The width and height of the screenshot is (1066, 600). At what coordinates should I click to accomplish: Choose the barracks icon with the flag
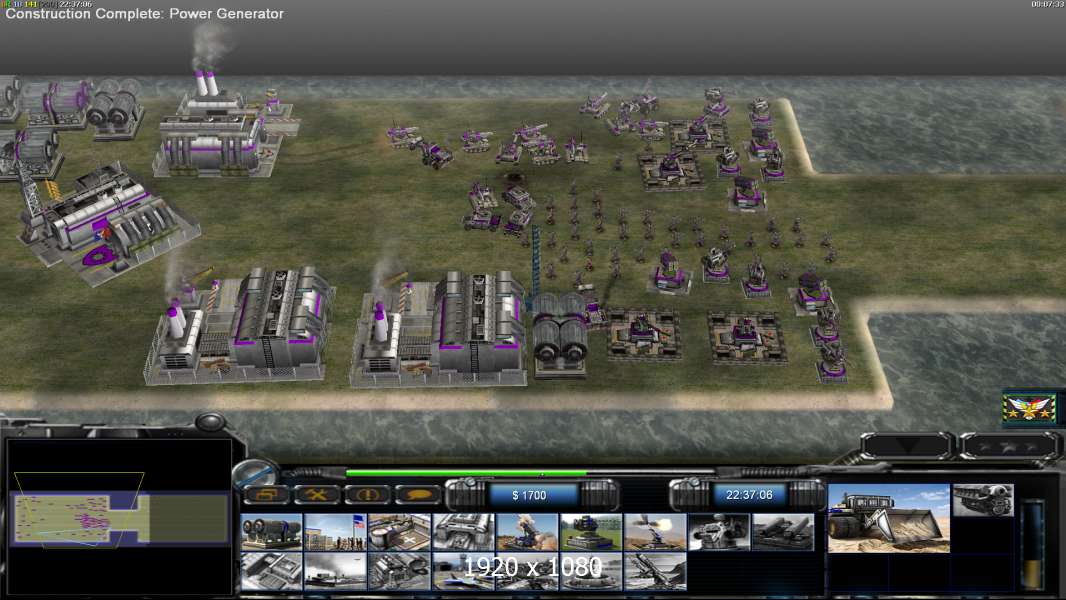coord(334,531)
